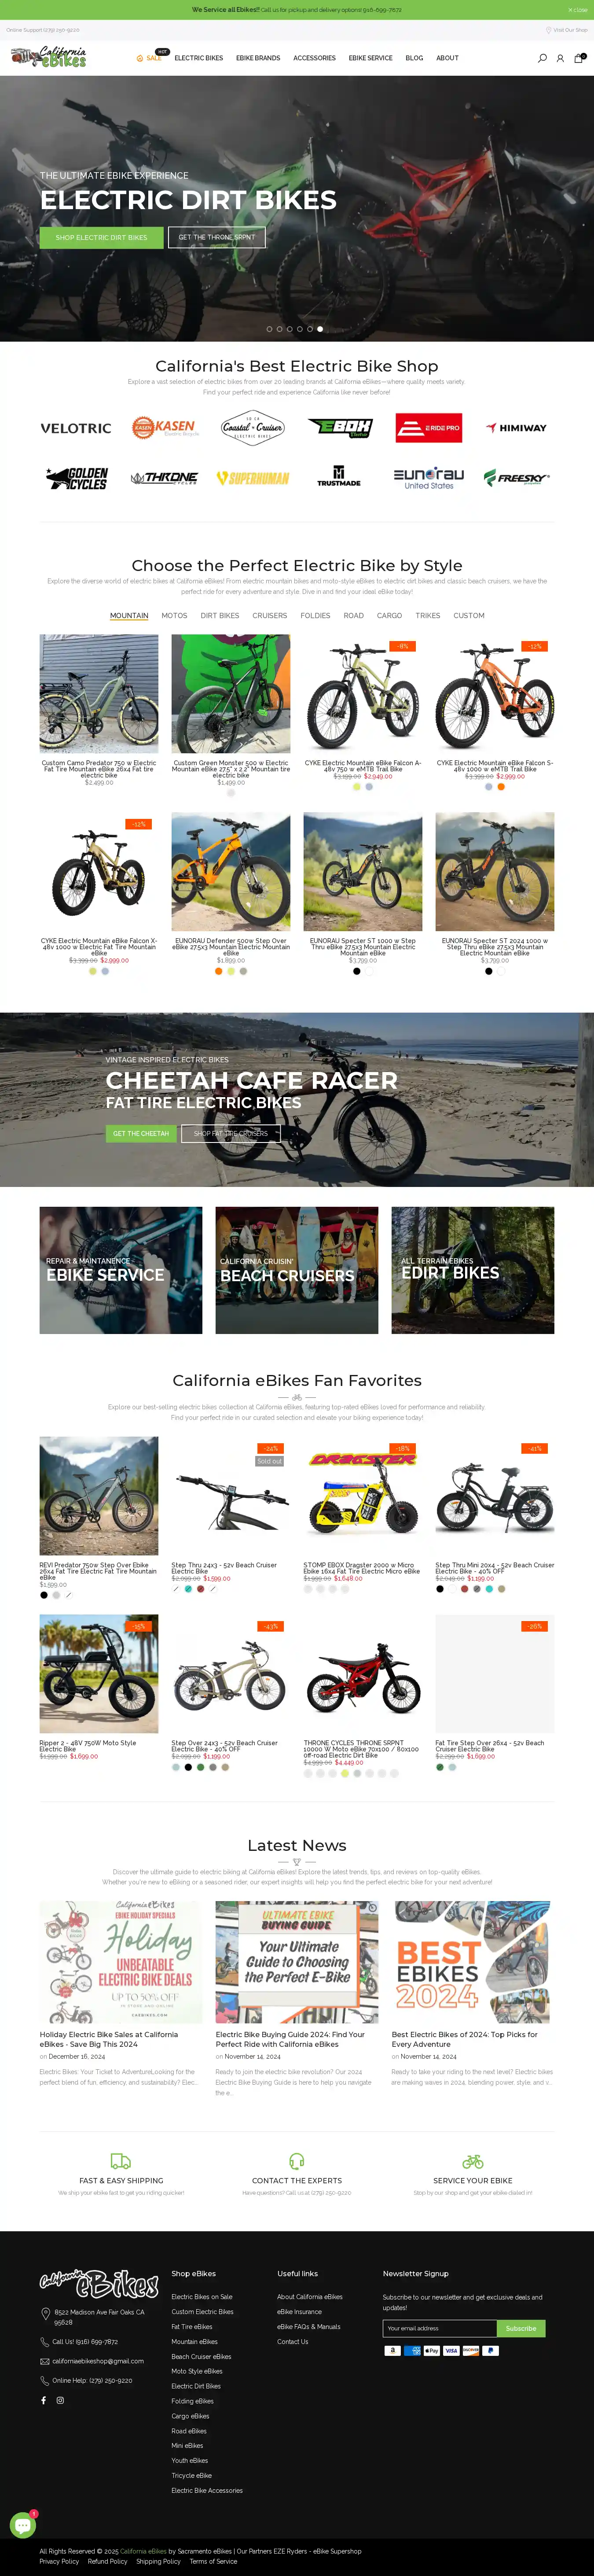Image resolution: width=594 pixels, height=2576 pixels.
Task: Click the Himiway brand logo
Action: click(517, 428)
